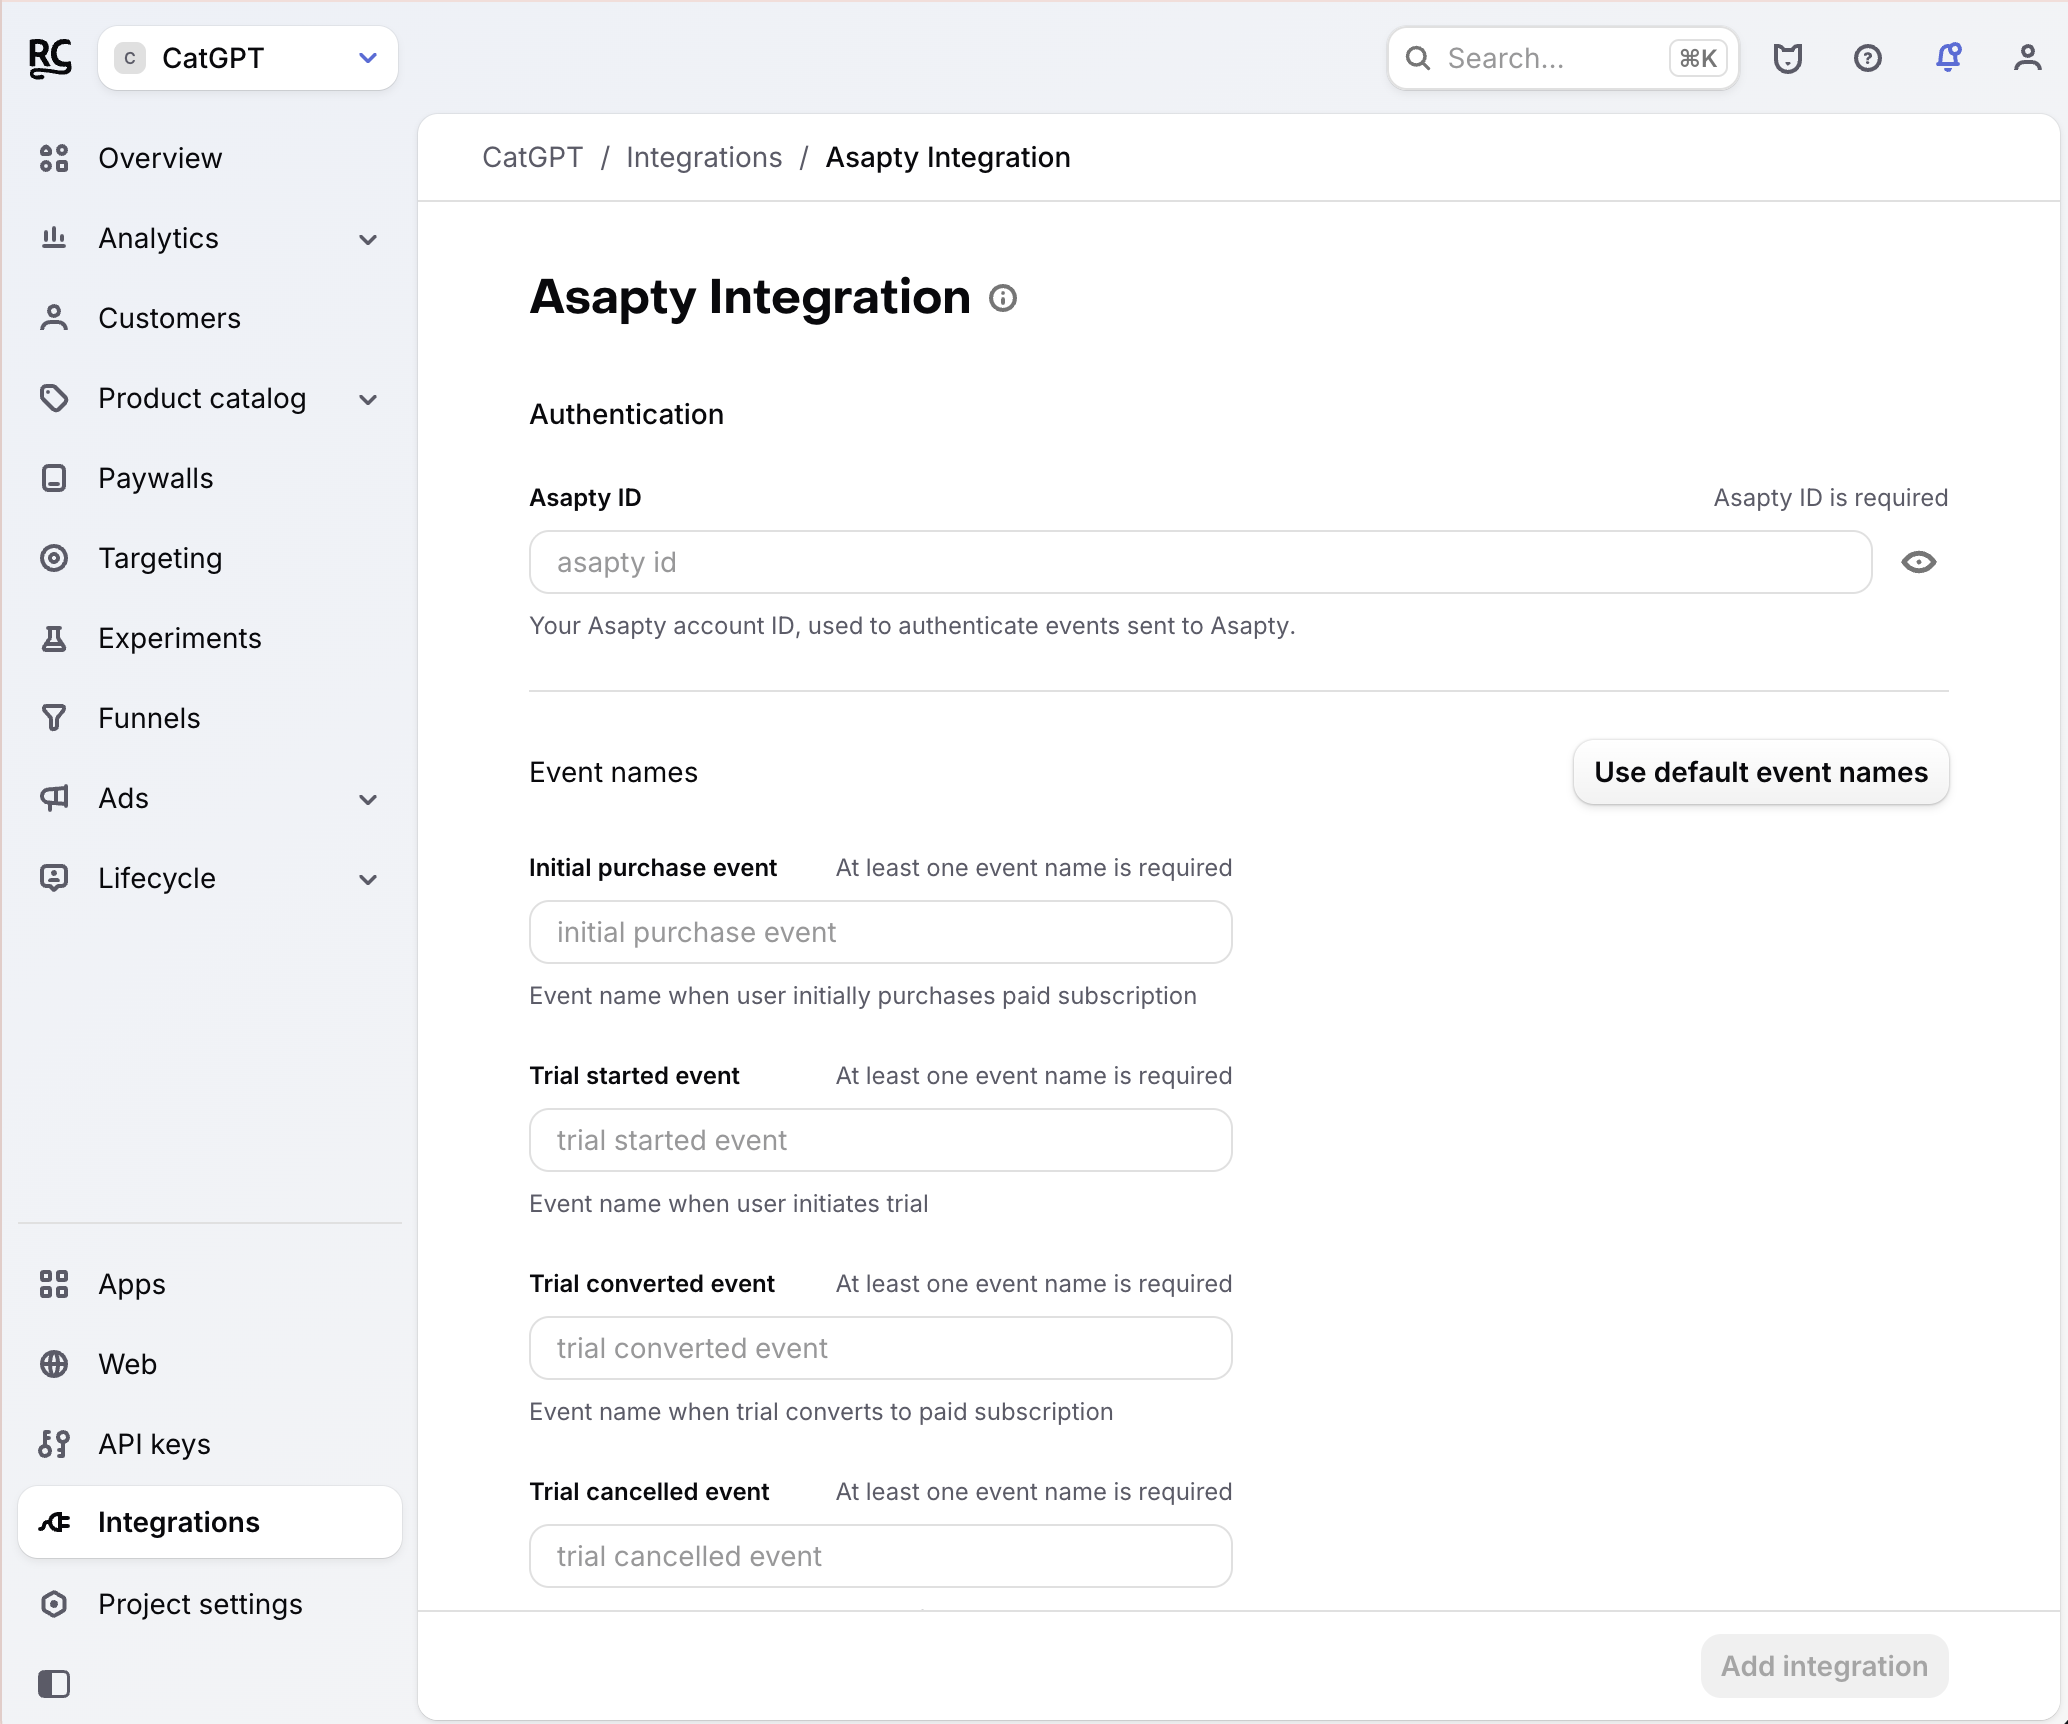The height and width of the screenshot is (1724, 2068).
Task: Click the search field in the header
Action: tap(1563, 58)
